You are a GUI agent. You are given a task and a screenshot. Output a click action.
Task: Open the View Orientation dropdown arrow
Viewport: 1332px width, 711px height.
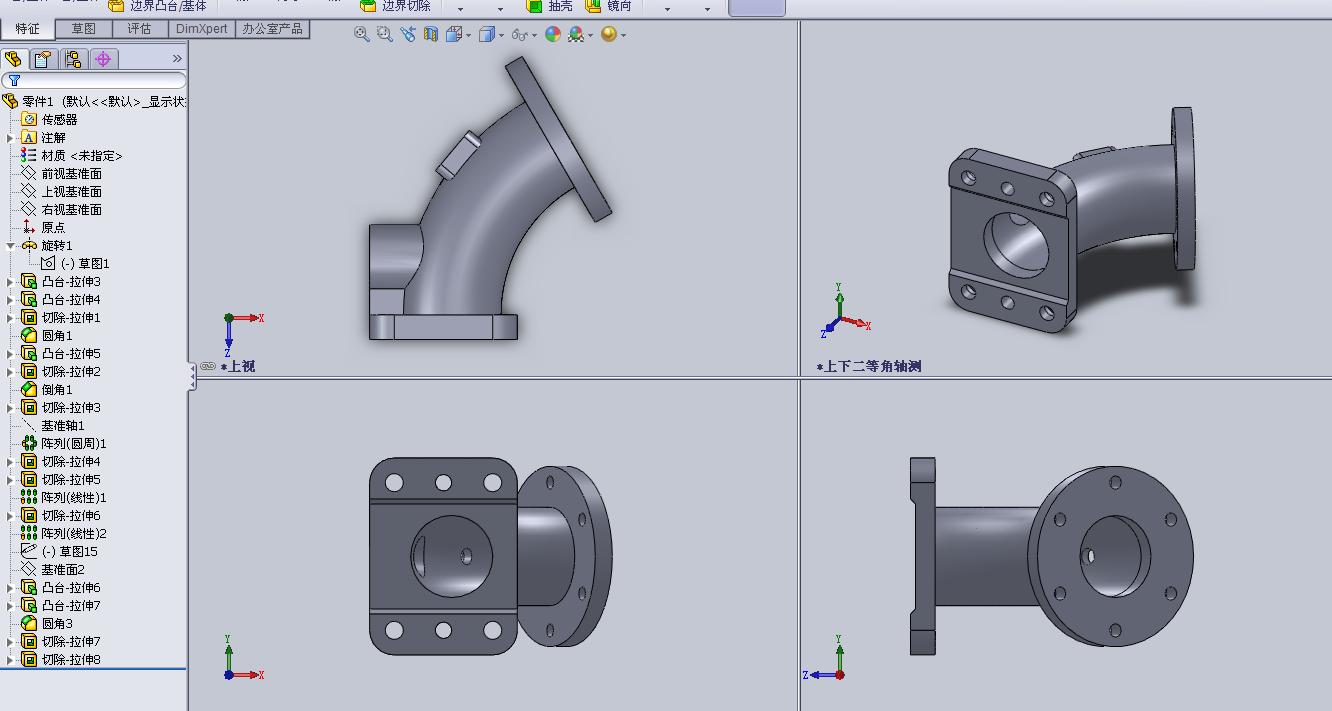click(x=468, y=35)
